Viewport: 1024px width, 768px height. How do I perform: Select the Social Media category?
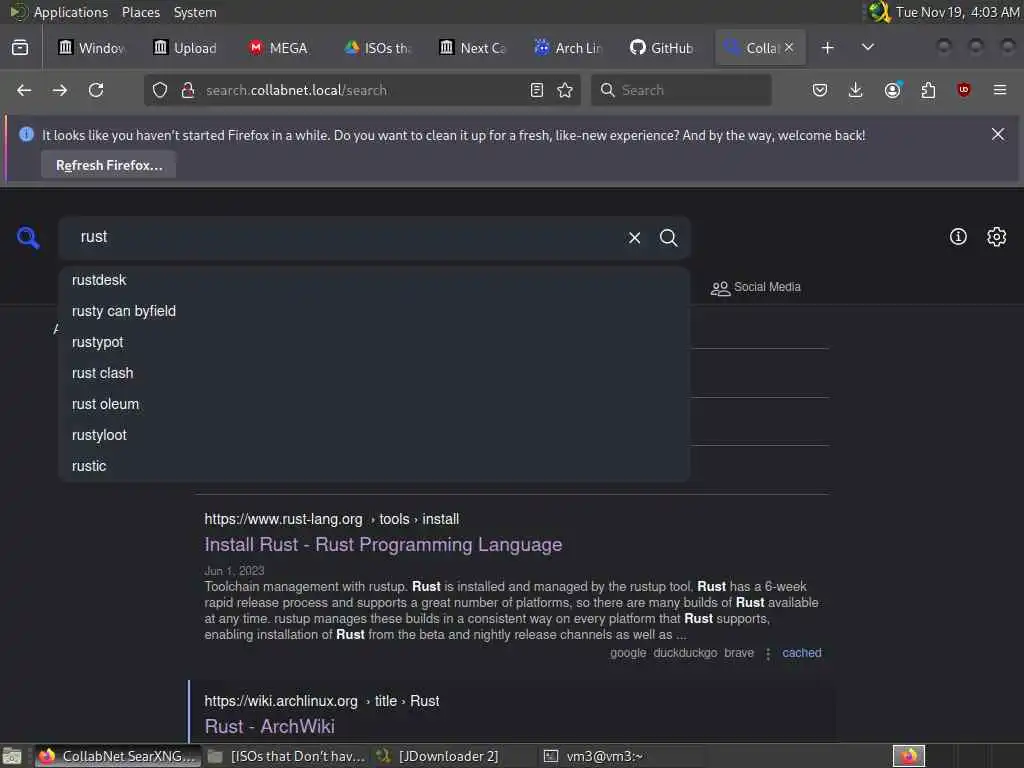(756, 287)
